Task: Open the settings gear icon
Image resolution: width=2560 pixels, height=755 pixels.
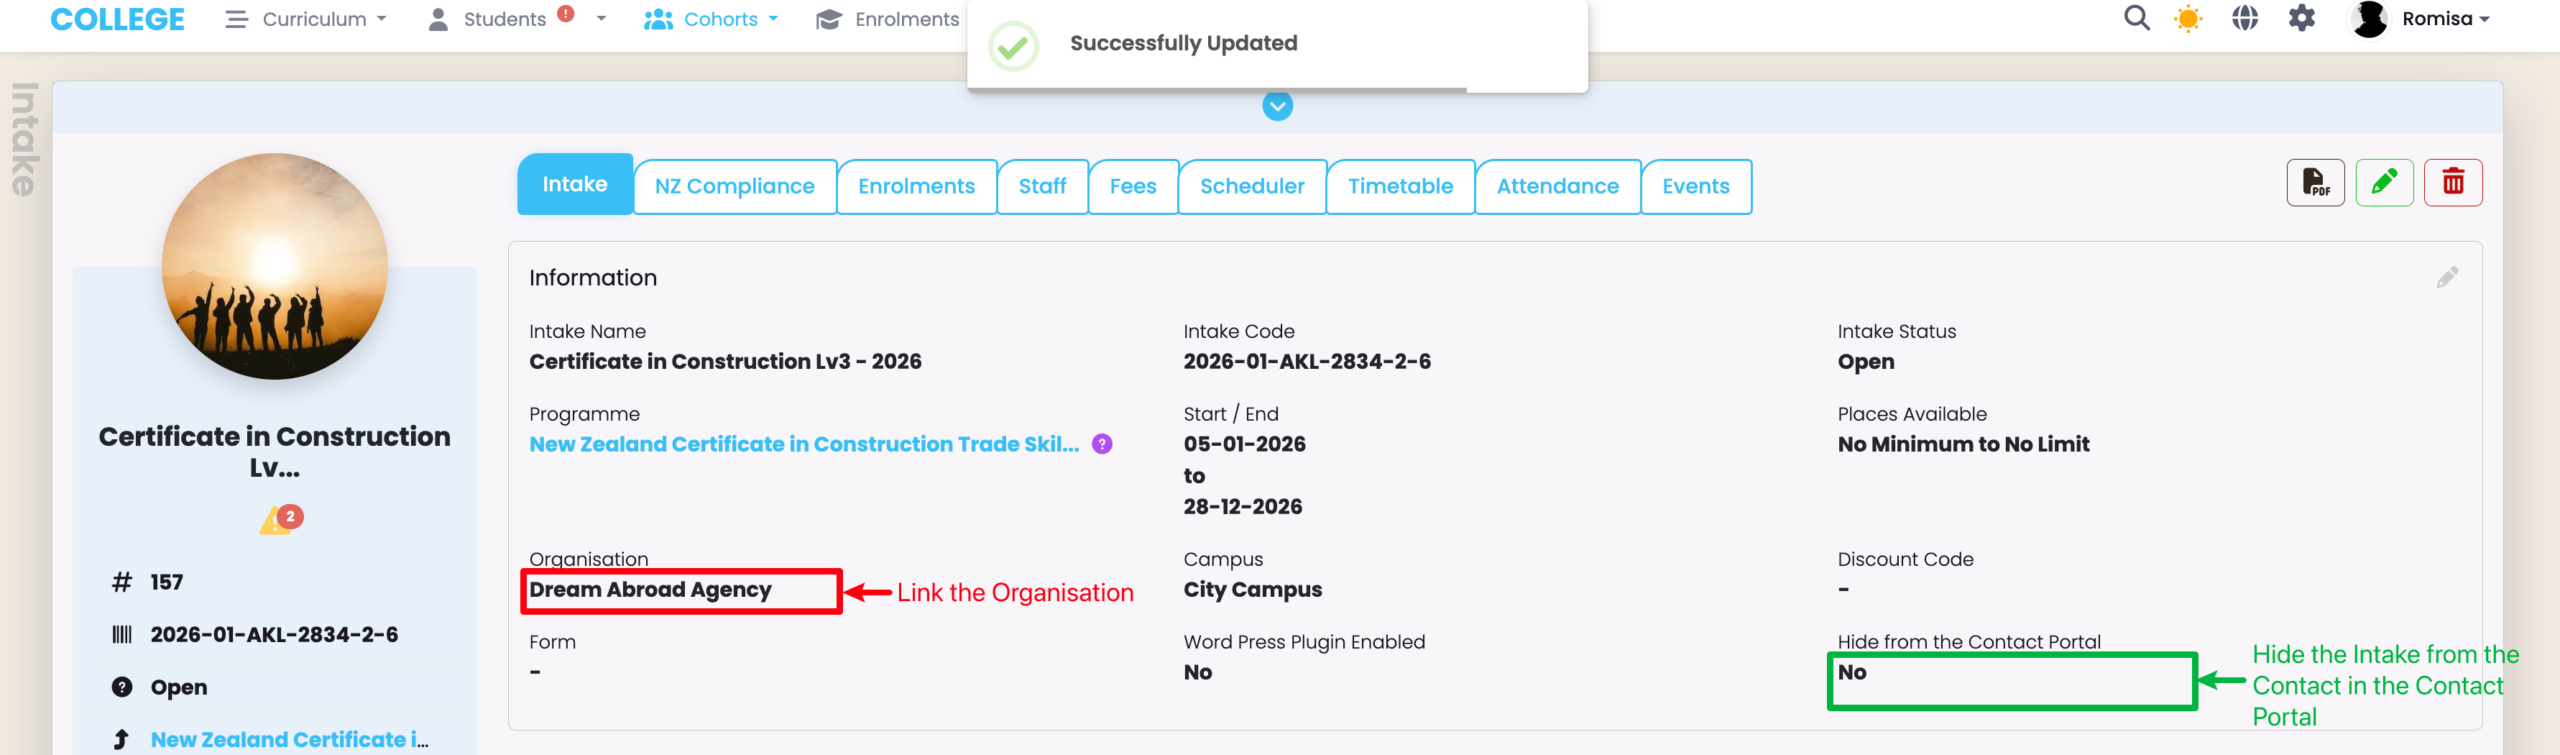Action: (2302, 19)
